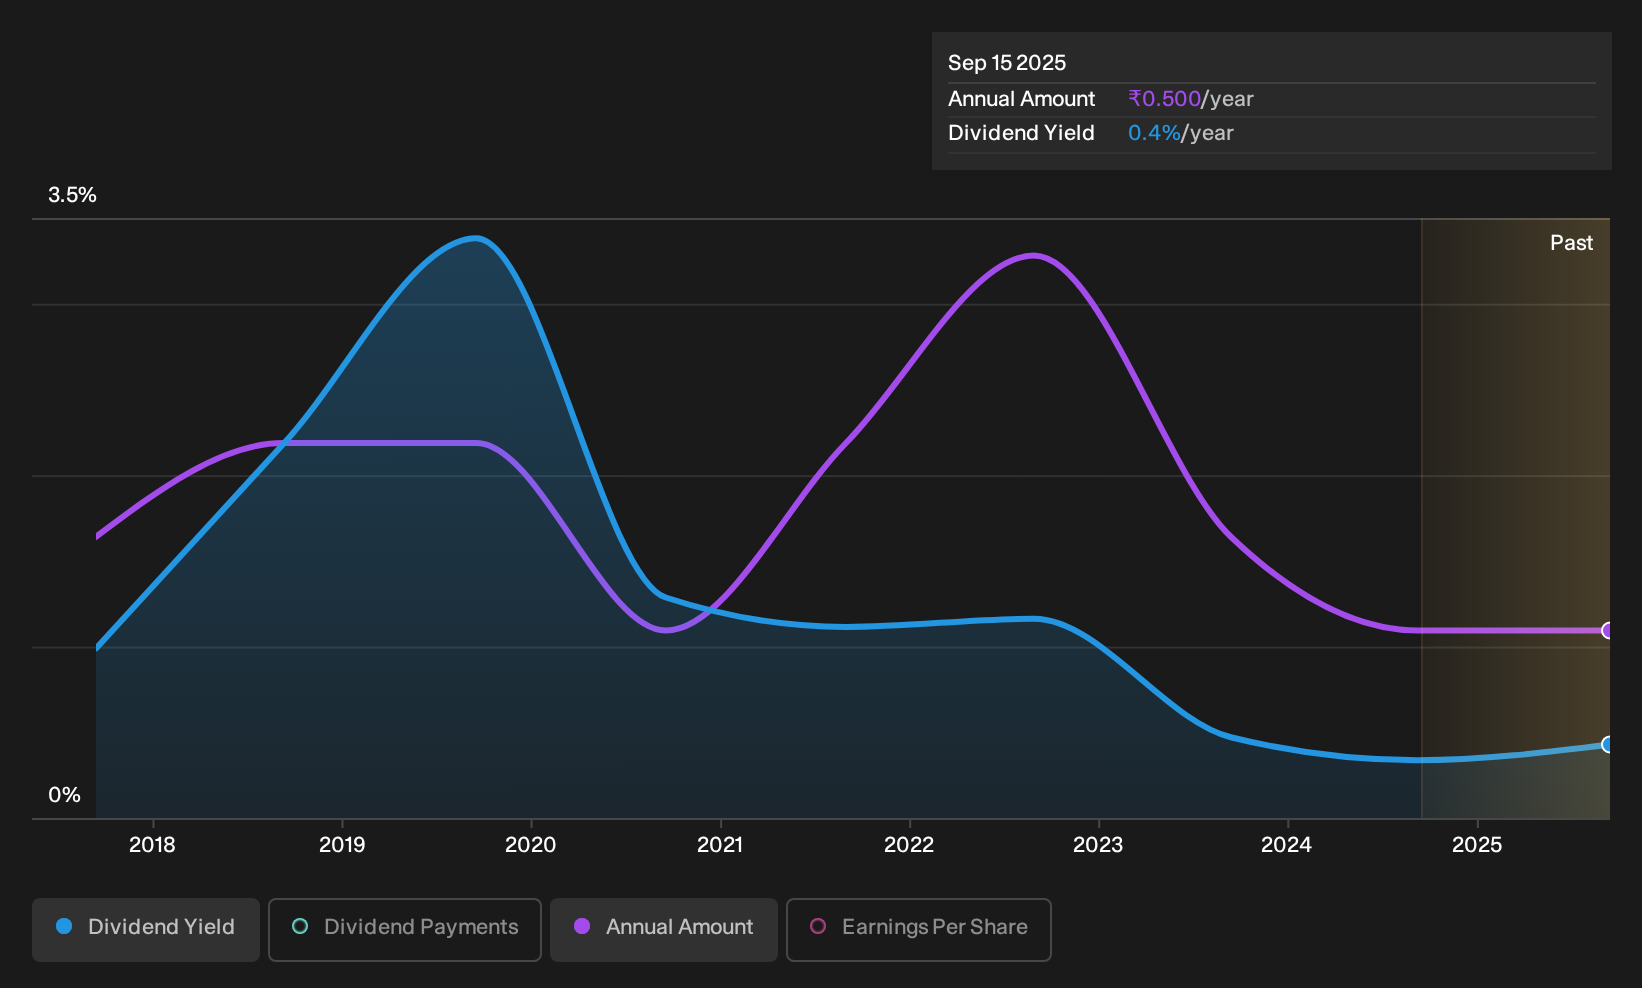This screenshot has width=1642, height=988.
Task: Click the 0% y-axis label
Action: [x=65, y=795]
